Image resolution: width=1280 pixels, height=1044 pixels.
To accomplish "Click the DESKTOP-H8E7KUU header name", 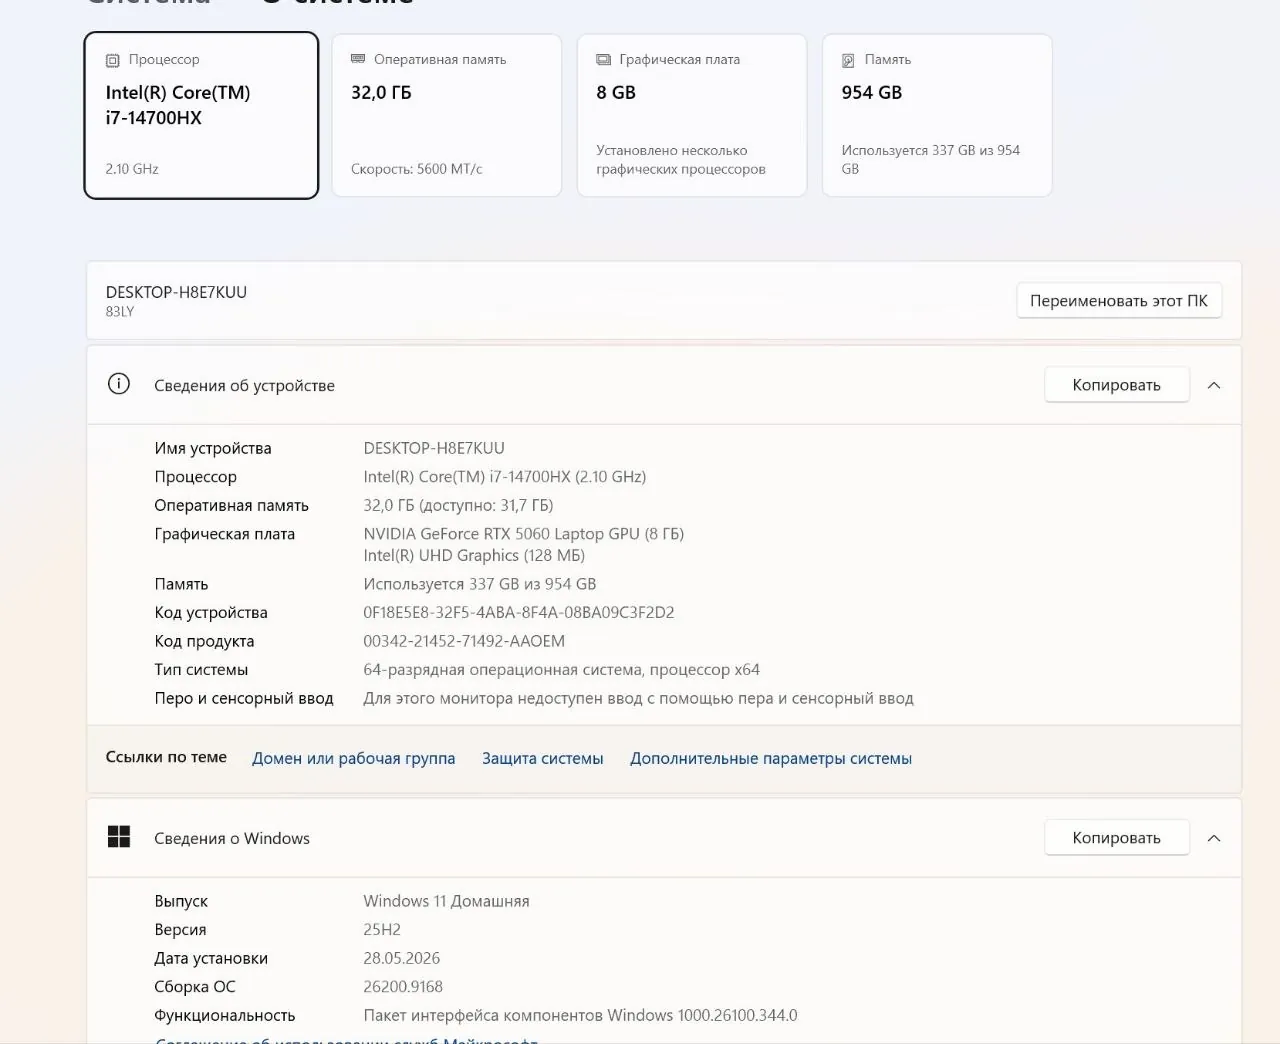I will coord(176,292).
